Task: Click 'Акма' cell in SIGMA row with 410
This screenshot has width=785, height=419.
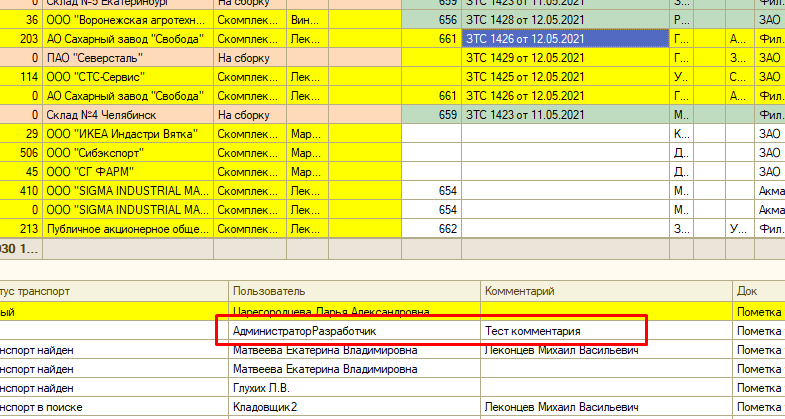Action: [770, 191]
